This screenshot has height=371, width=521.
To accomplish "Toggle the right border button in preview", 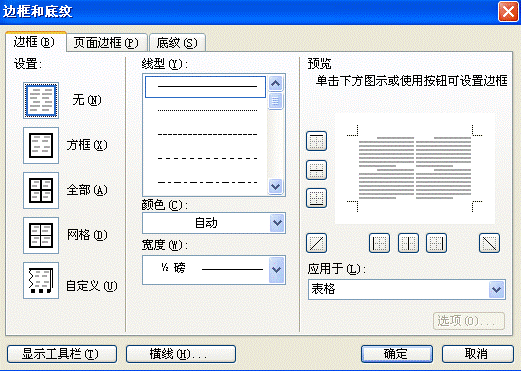I will 436,243.
